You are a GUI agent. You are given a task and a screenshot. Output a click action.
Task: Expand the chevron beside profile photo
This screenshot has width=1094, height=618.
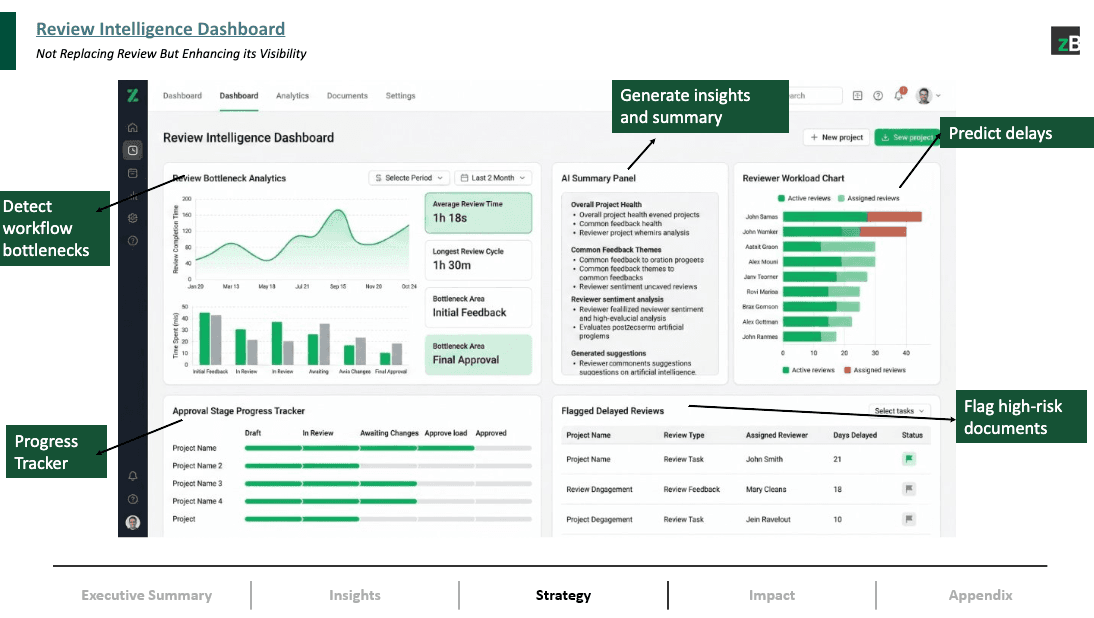click(938, 96)
